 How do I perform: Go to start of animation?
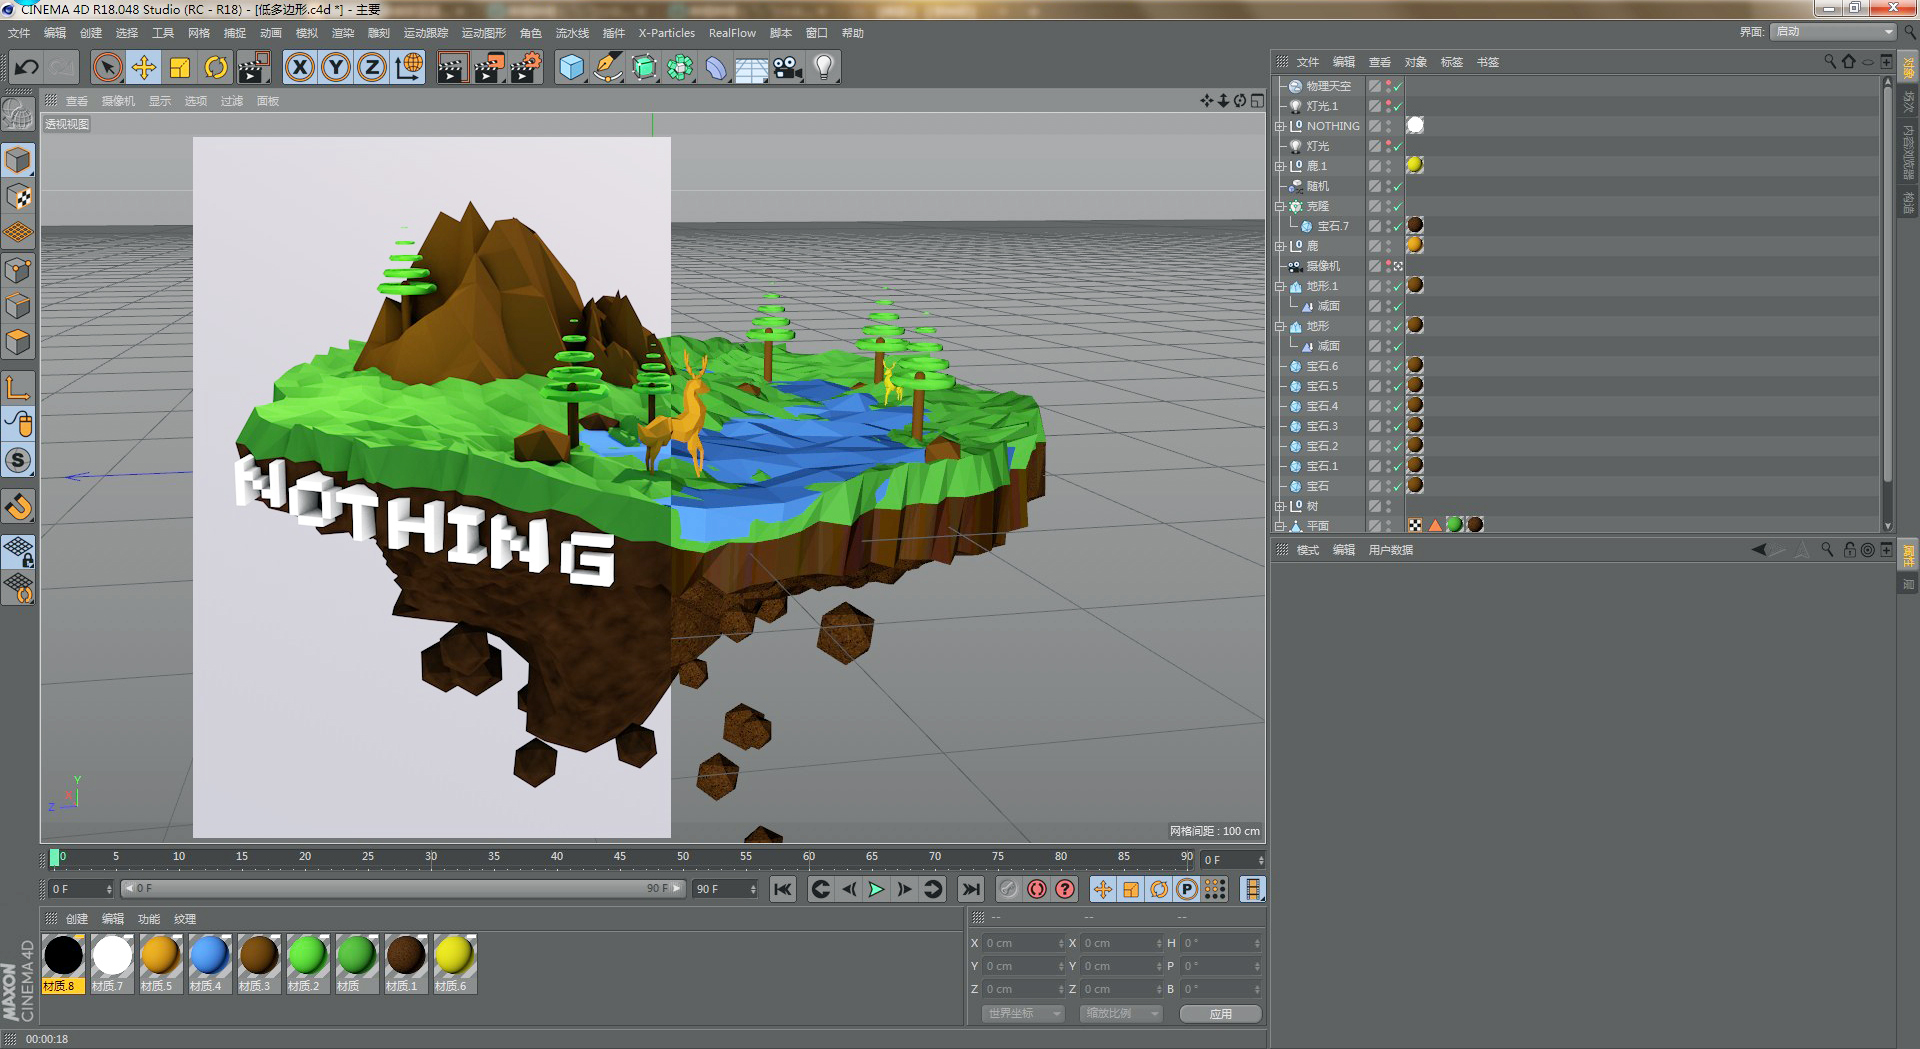[783, 889]
